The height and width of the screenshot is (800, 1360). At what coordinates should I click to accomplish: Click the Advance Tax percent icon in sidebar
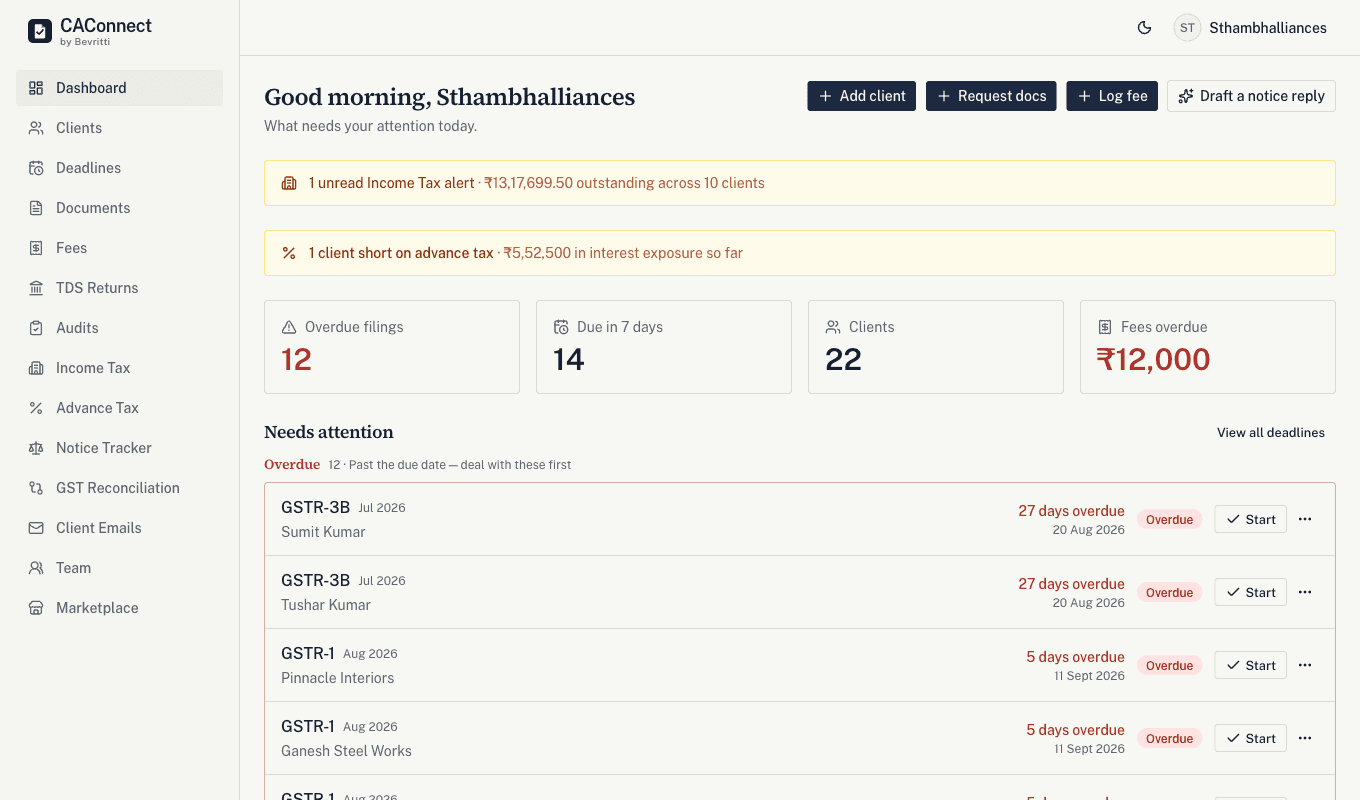(x=36, y=408)
